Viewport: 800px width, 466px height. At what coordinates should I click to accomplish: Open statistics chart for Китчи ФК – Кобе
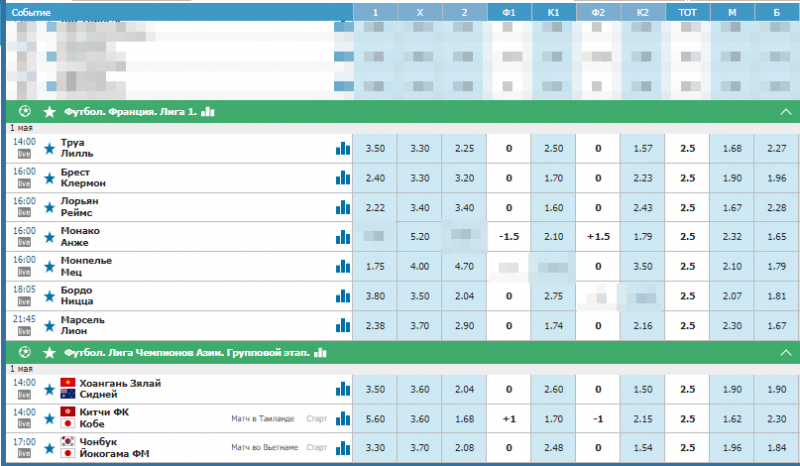point(343,418)
